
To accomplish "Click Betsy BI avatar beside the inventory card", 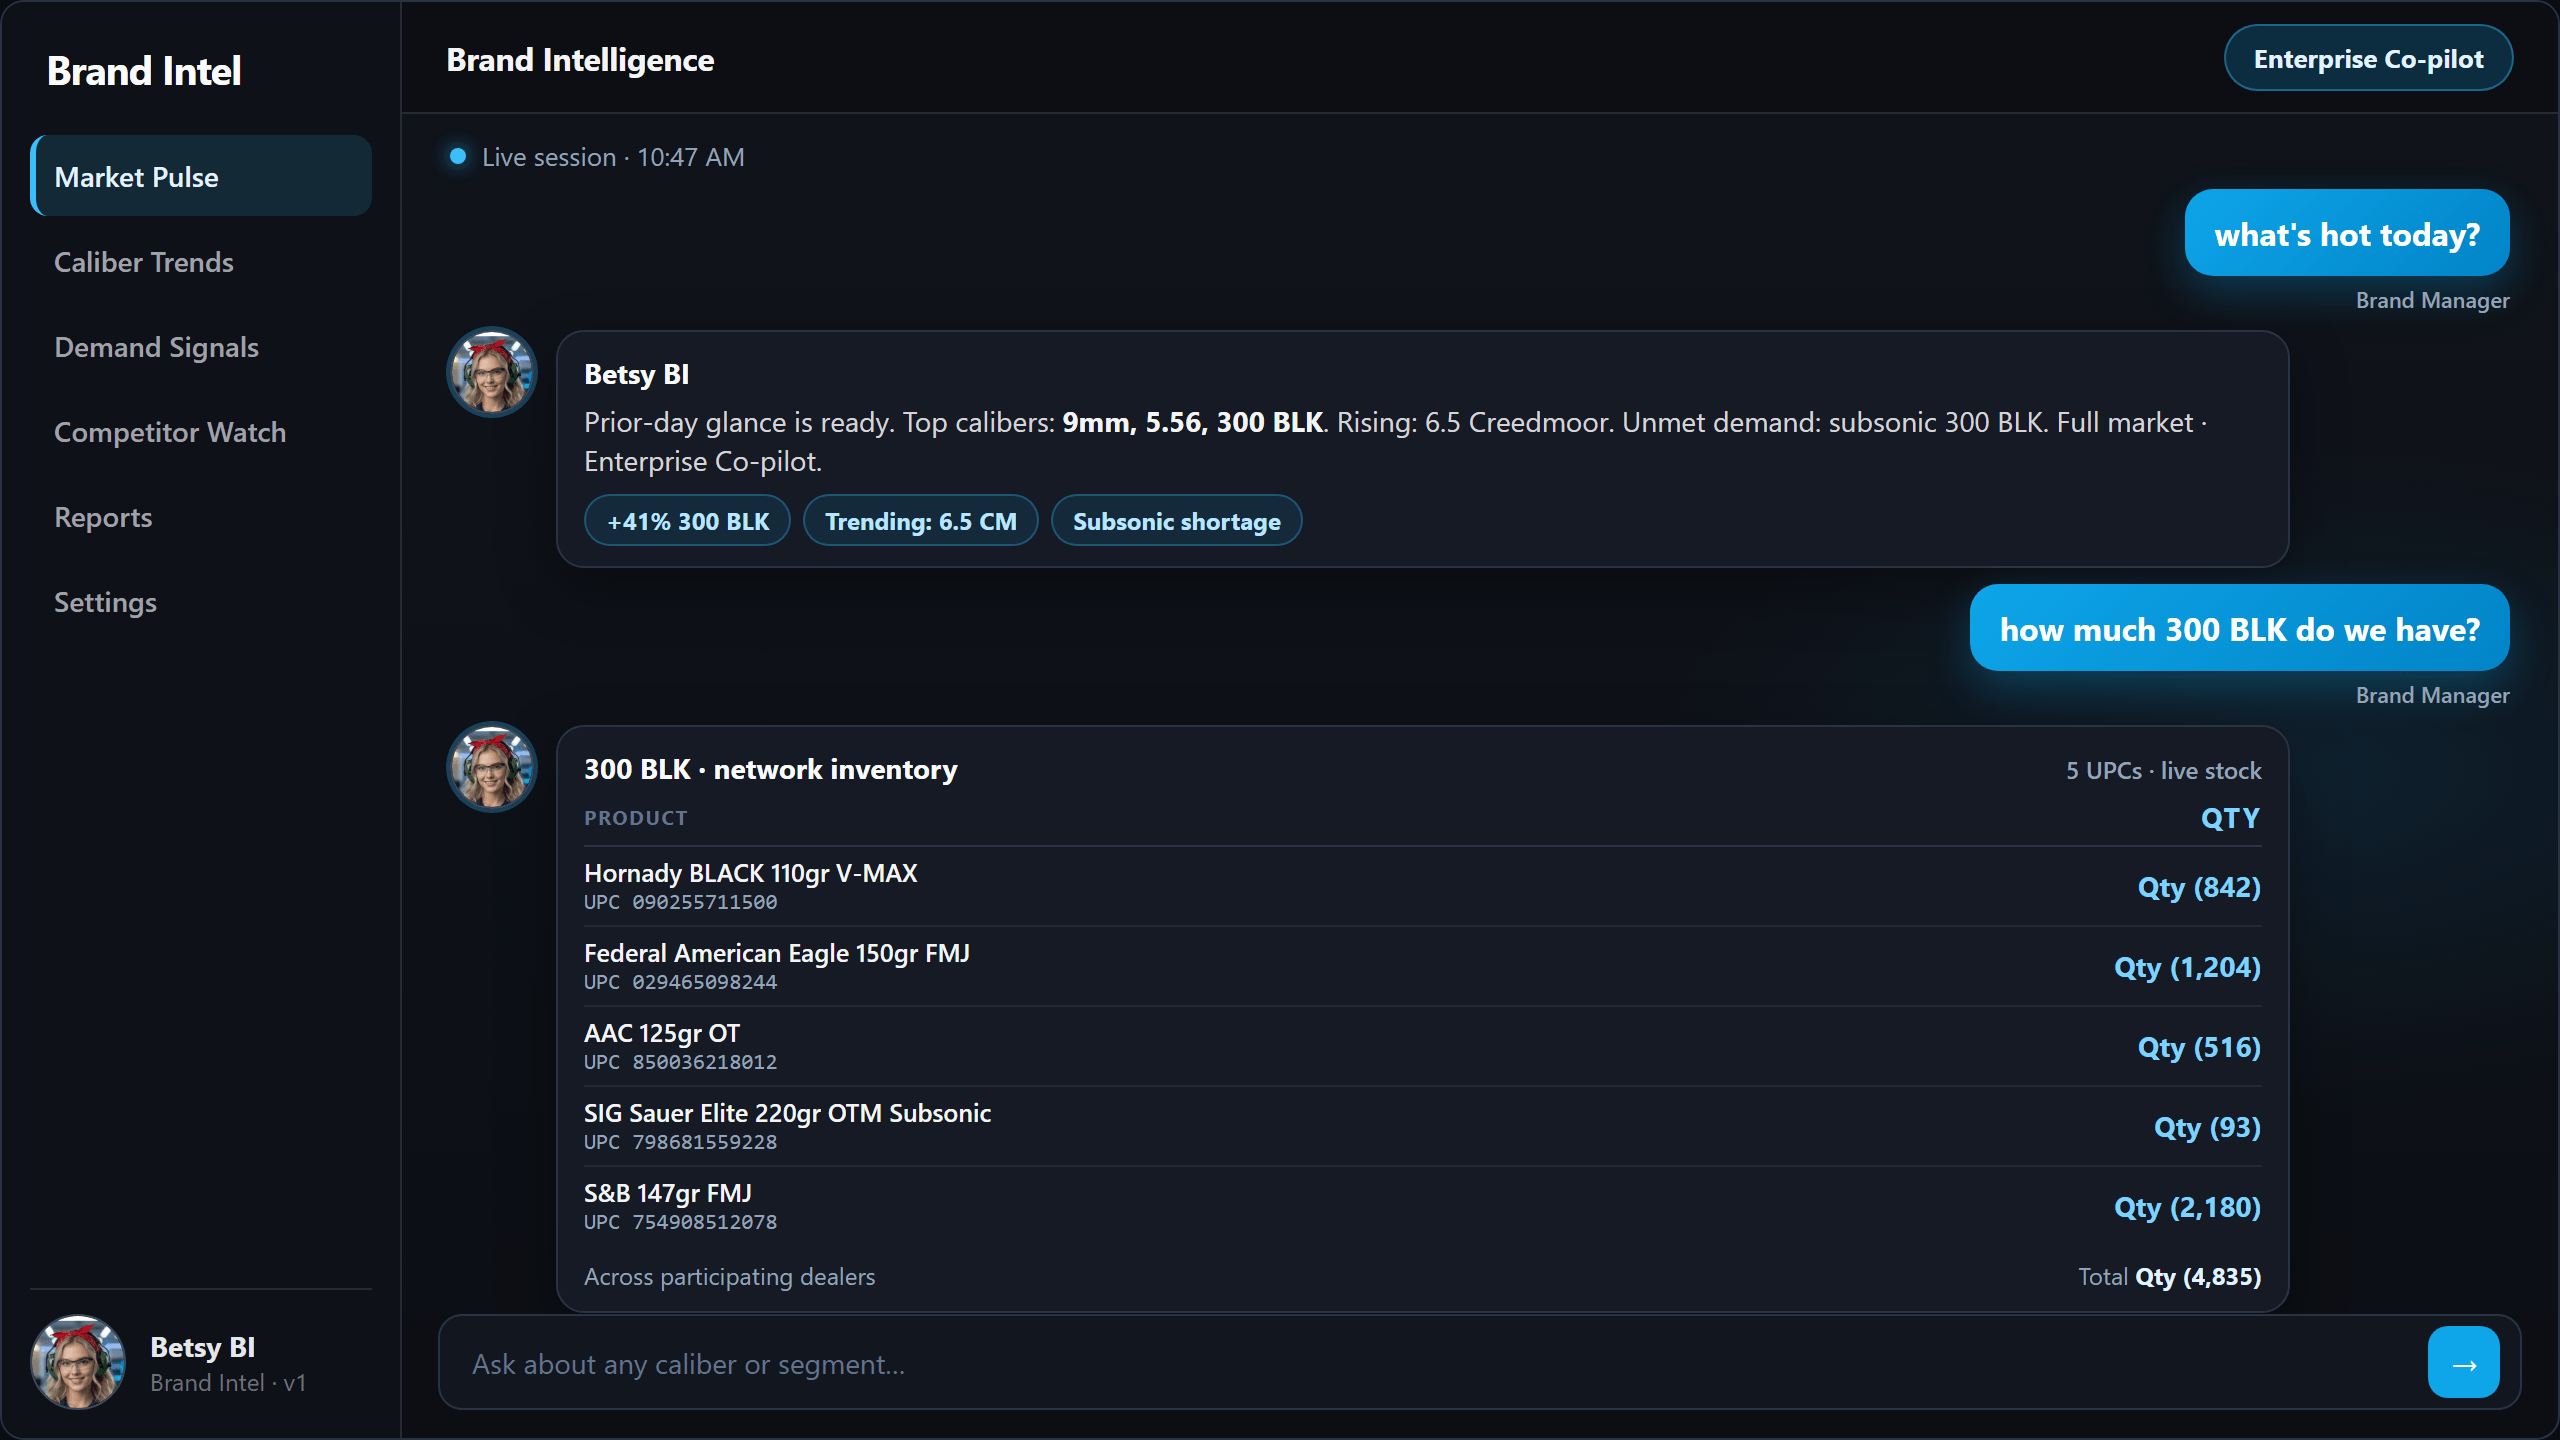I will point(491,767).
